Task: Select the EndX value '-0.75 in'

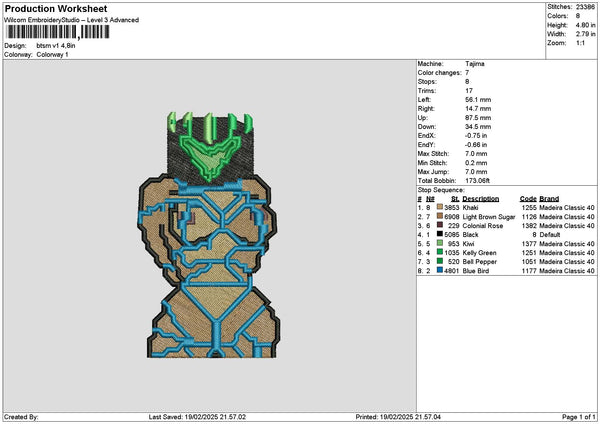Action: click(x=476, y=136)
